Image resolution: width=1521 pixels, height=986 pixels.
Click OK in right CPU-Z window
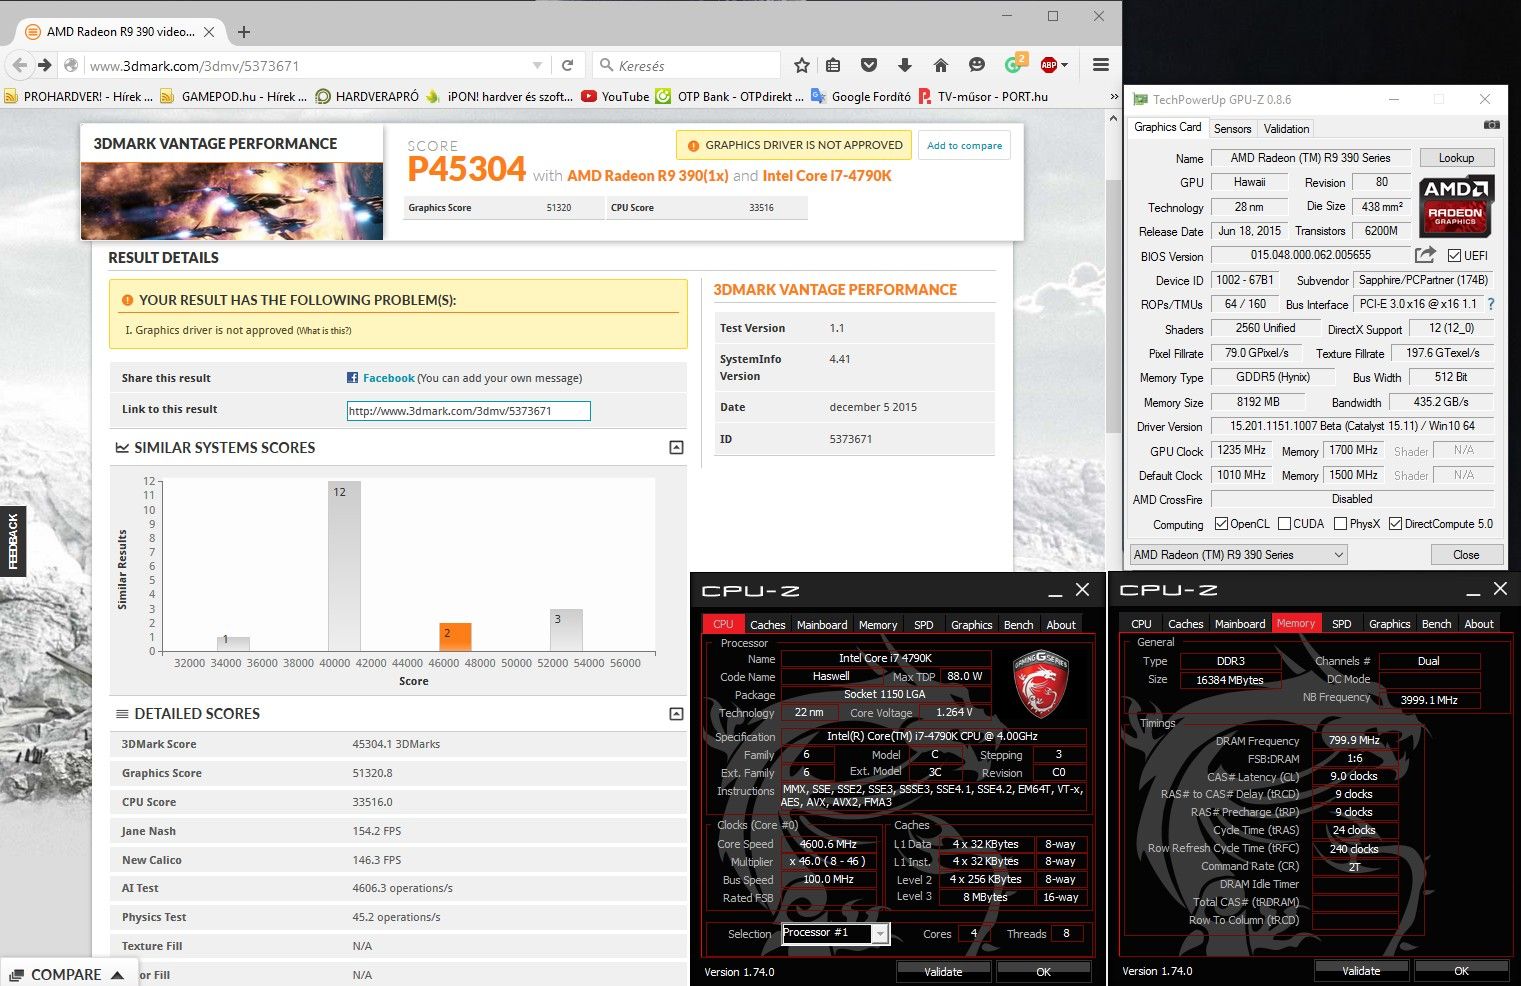1461,970
